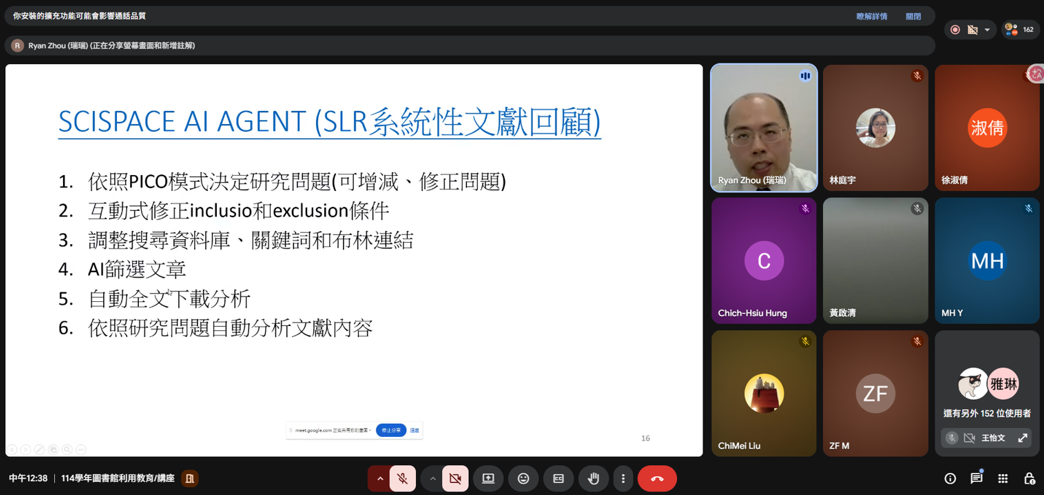Screen dimensions: 1044x495
Task: Click muted mic icon on MH Y tile
Action: tap(1029, 209)
